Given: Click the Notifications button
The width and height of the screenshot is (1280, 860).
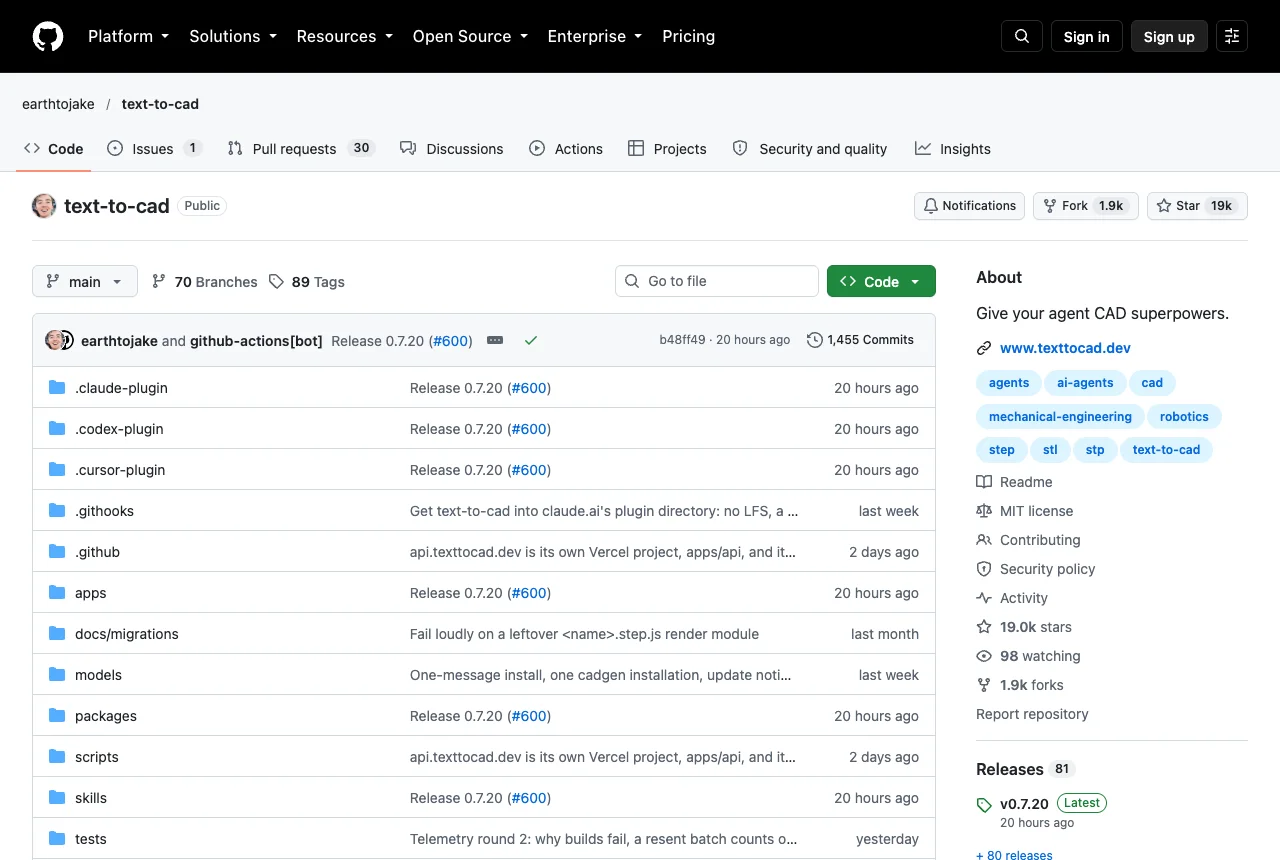Looking at the screenshot, I should pyautogui.click(x=969, y=206).
